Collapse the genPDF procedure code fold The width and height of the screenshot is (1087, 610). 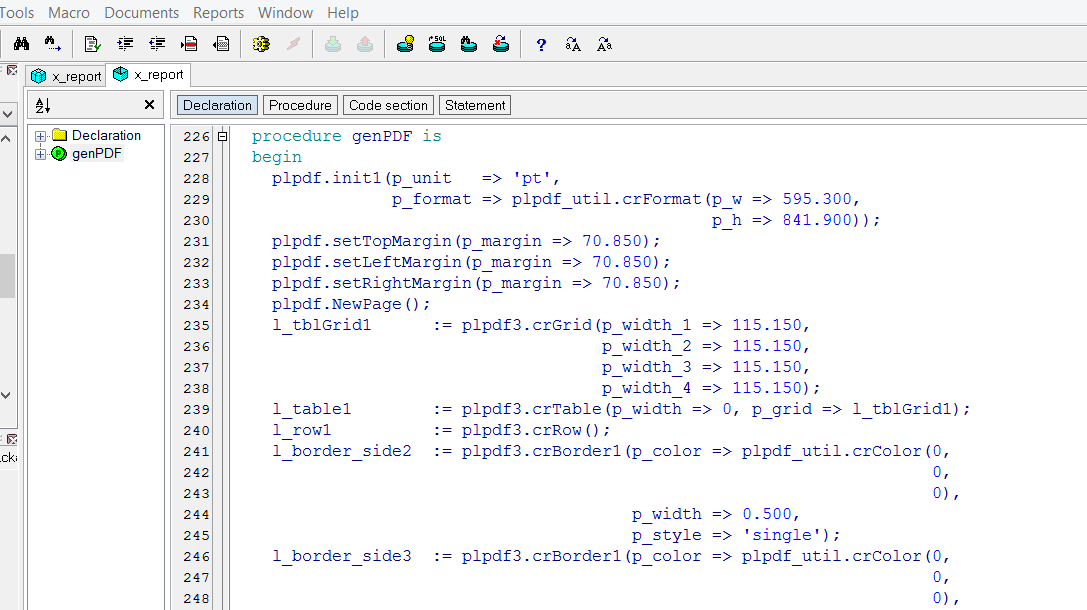pos(223,136)
